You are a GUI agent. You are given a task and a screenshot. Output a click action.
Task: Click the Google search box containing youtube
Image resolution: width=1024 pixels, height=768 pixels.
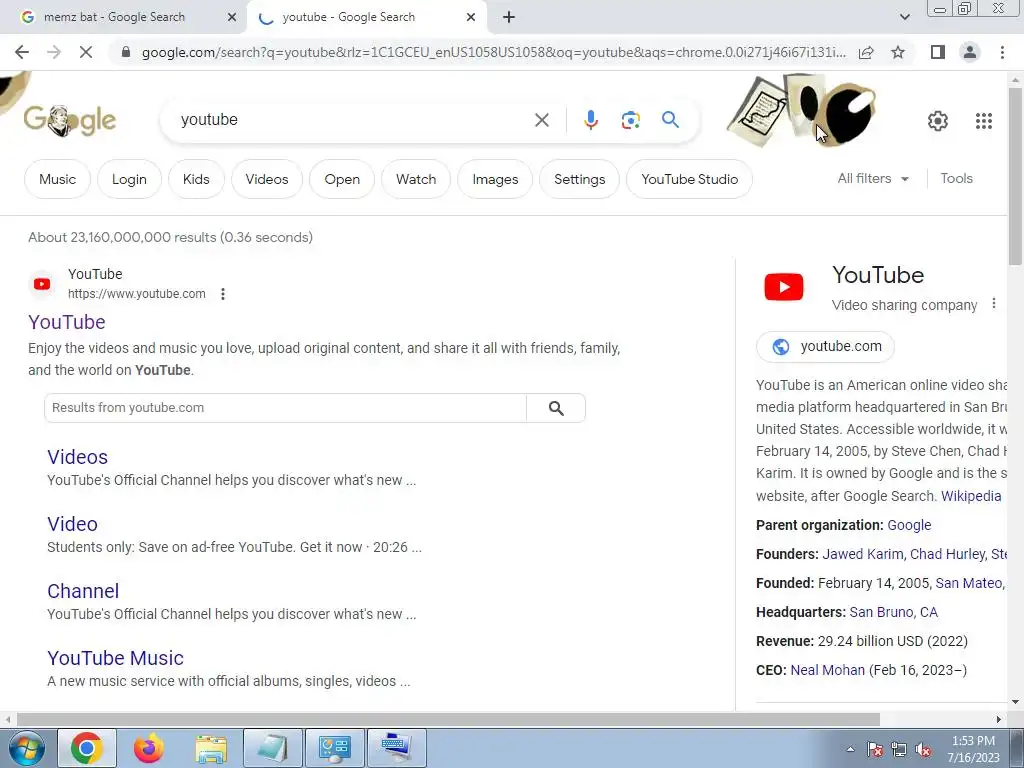pyautogui.click(x=353, y=120)
